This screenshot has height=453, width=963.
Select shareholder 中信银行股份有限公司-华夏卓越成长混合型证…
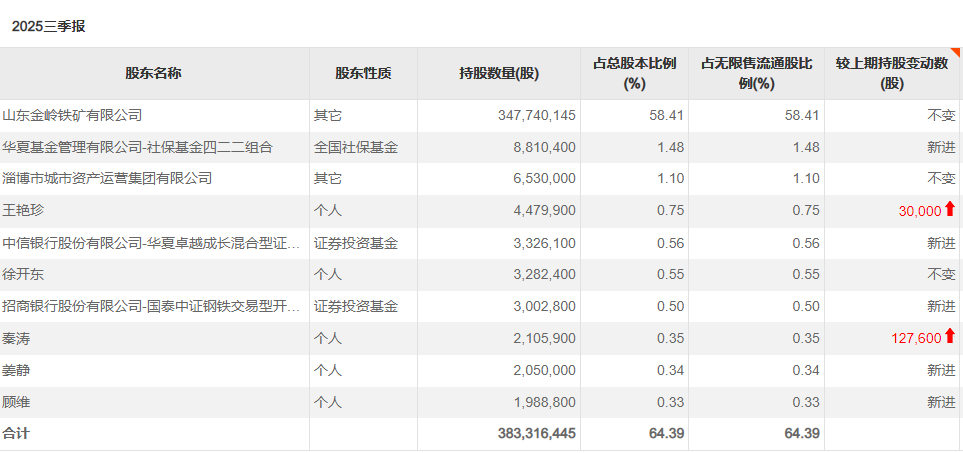point(152,243)
